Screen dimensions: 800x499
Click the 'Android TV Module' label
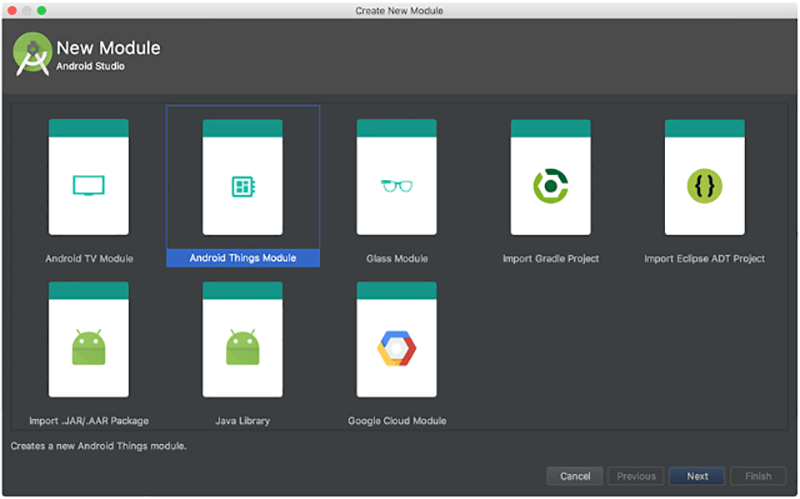89,259
